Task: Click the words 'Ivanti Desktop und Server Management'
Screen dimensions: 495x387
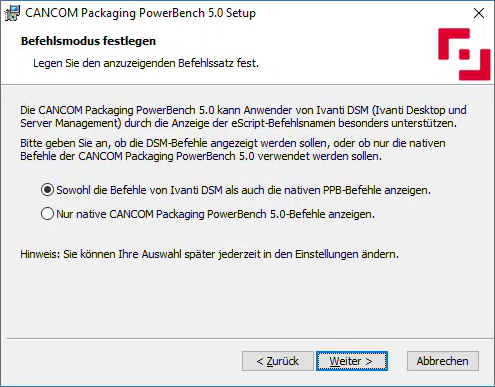Action: (x=243, y=116)
